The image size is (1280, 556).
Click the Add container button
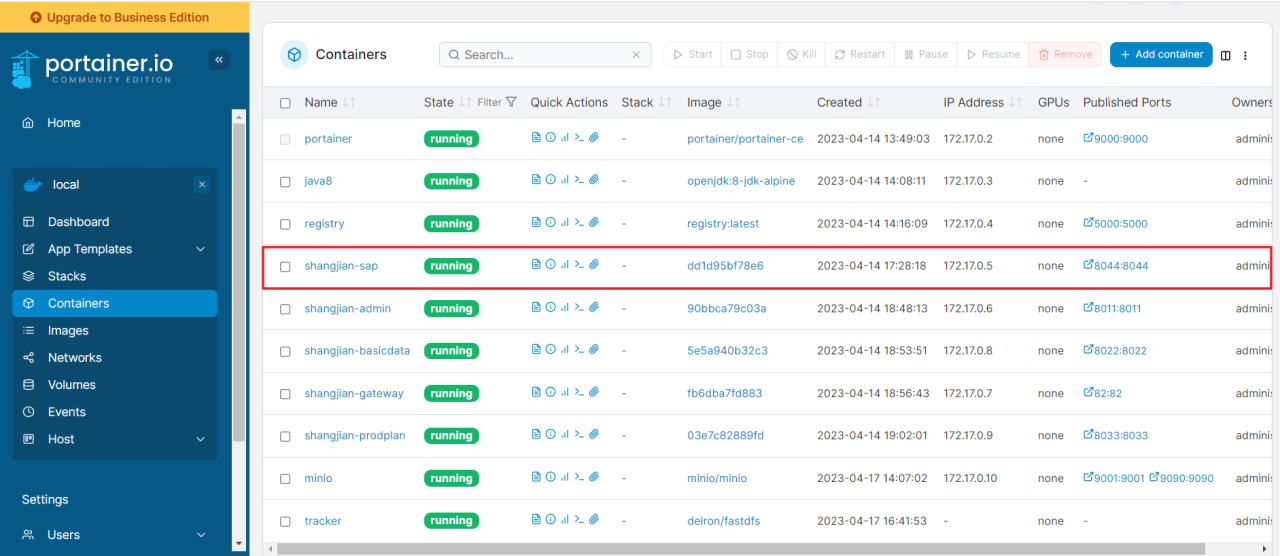coord(1160,55)
